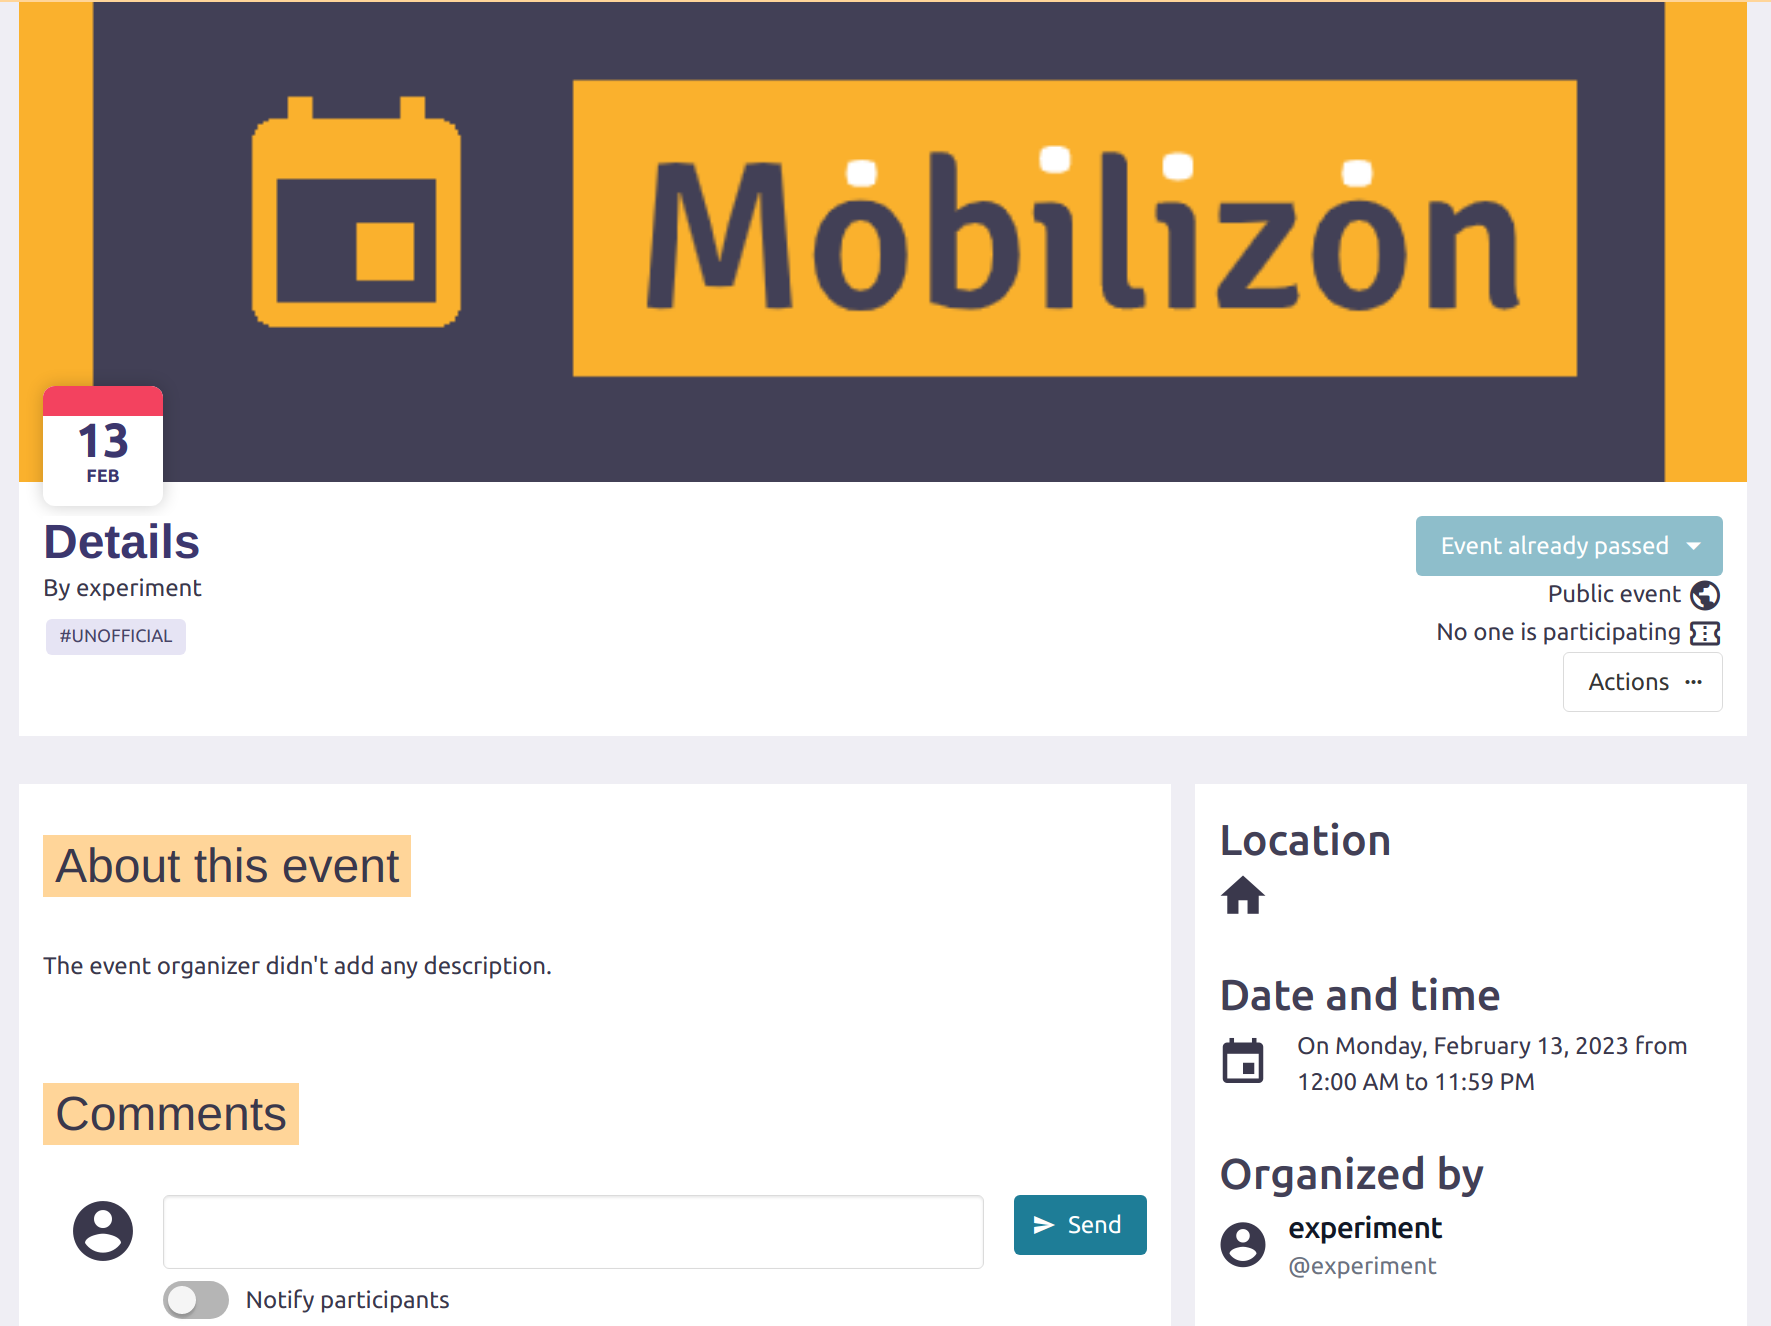The image size is (1771, 1326).
Task: Click the calendar icon beside the event date
Action: pyautogui.click(x=1243, y=1061)
